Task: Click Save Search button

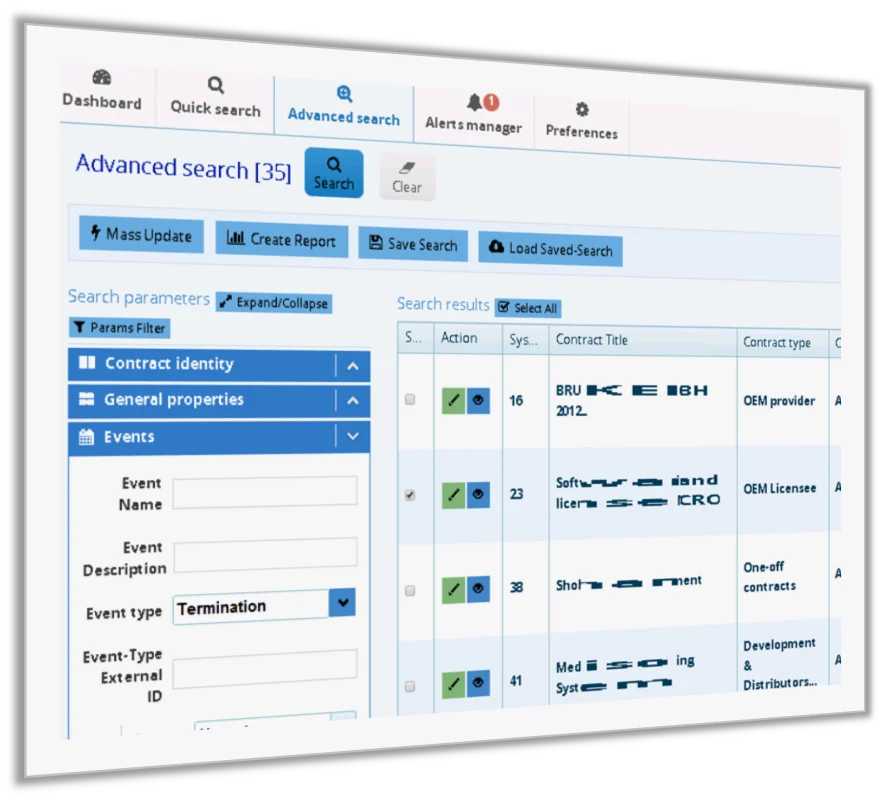Action: click(x=413, y=244)
